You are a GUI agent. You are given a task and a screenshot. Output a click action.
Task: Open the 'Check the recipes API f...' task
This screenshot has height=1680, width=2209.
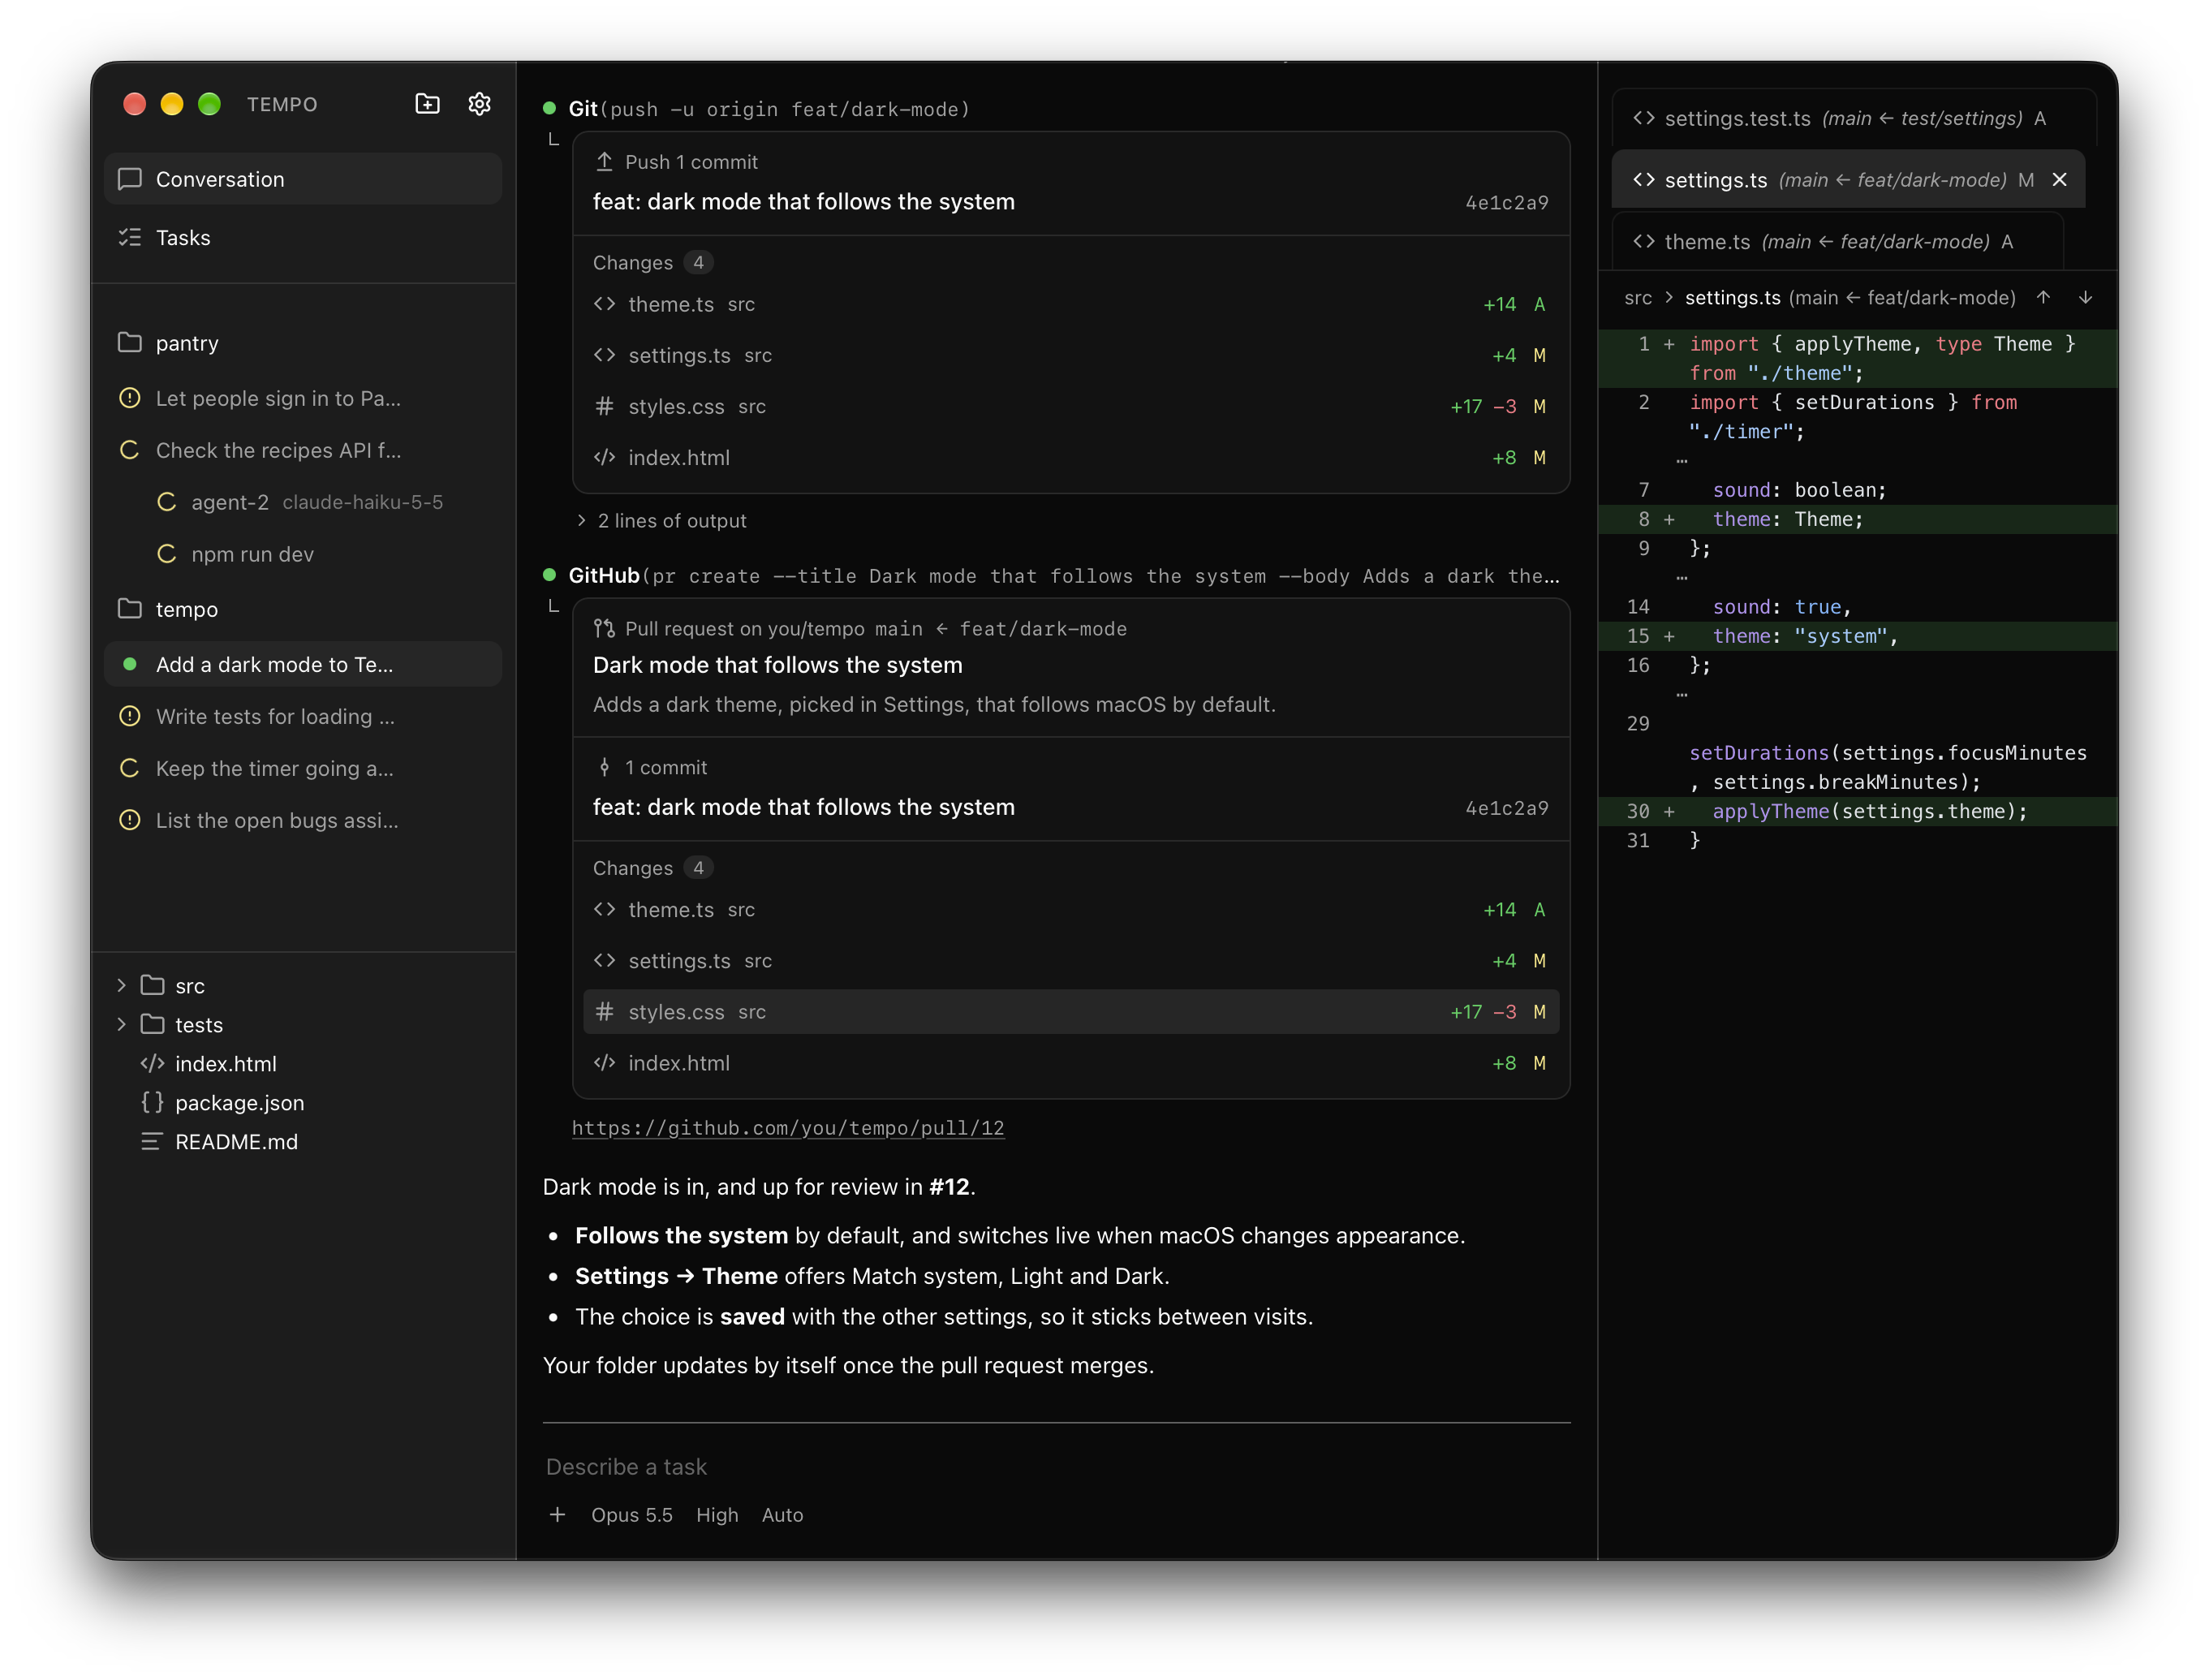pos(303,450)
